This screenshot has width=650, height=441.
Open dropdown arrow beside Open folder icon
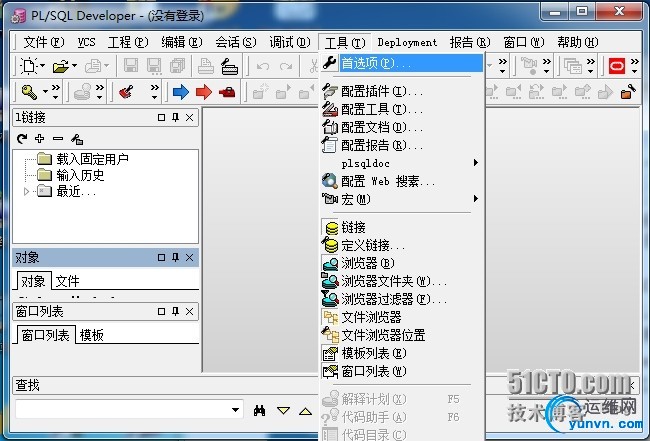point(74,65)
